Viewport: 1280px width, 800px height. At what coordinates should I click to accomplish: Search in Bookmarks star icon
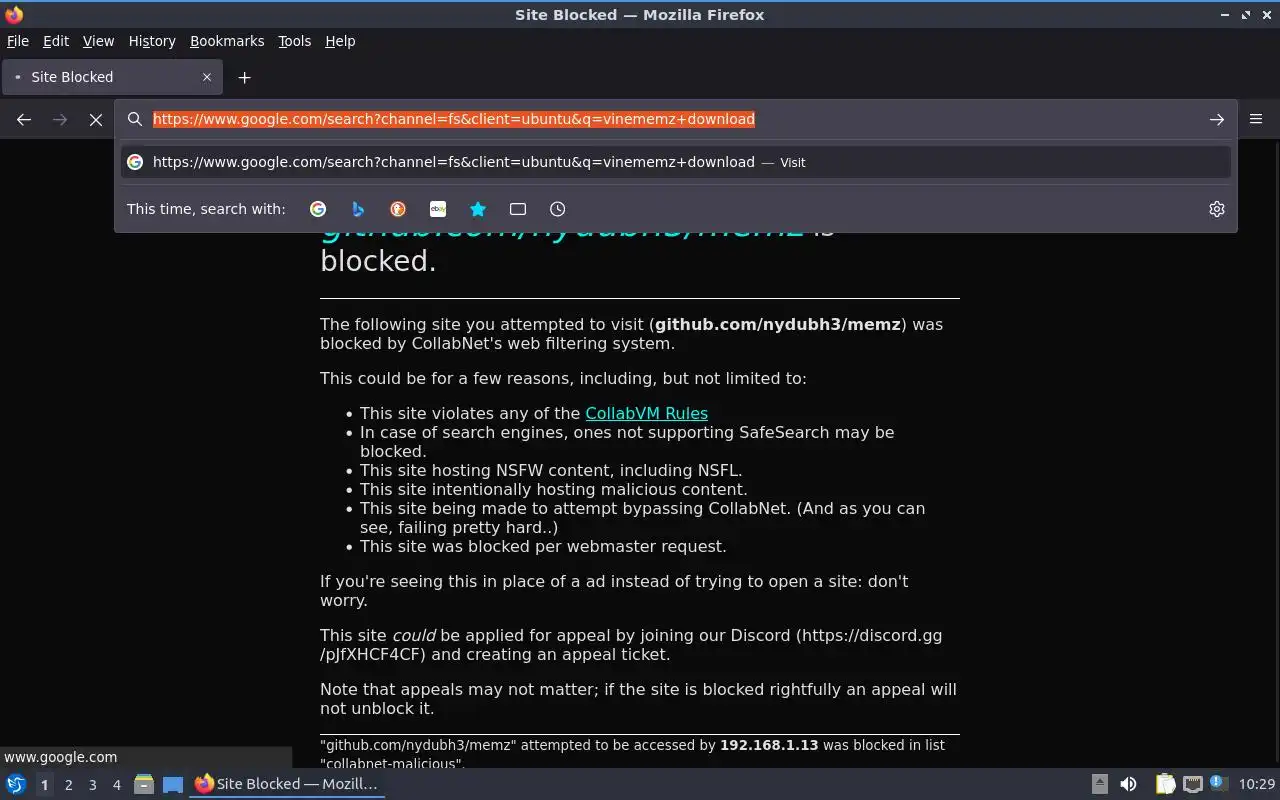coord(478,209)
